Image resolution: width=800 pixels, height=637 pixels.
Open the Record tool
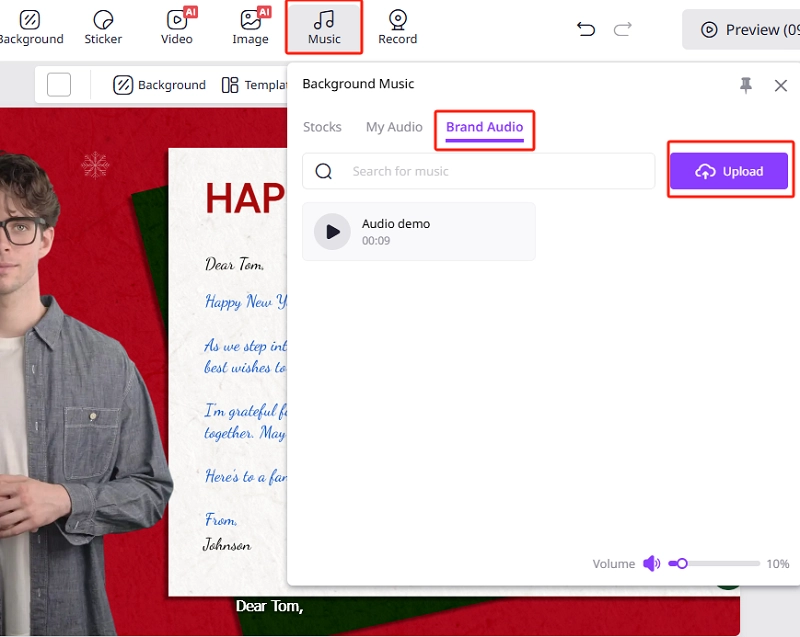[397, 28]
